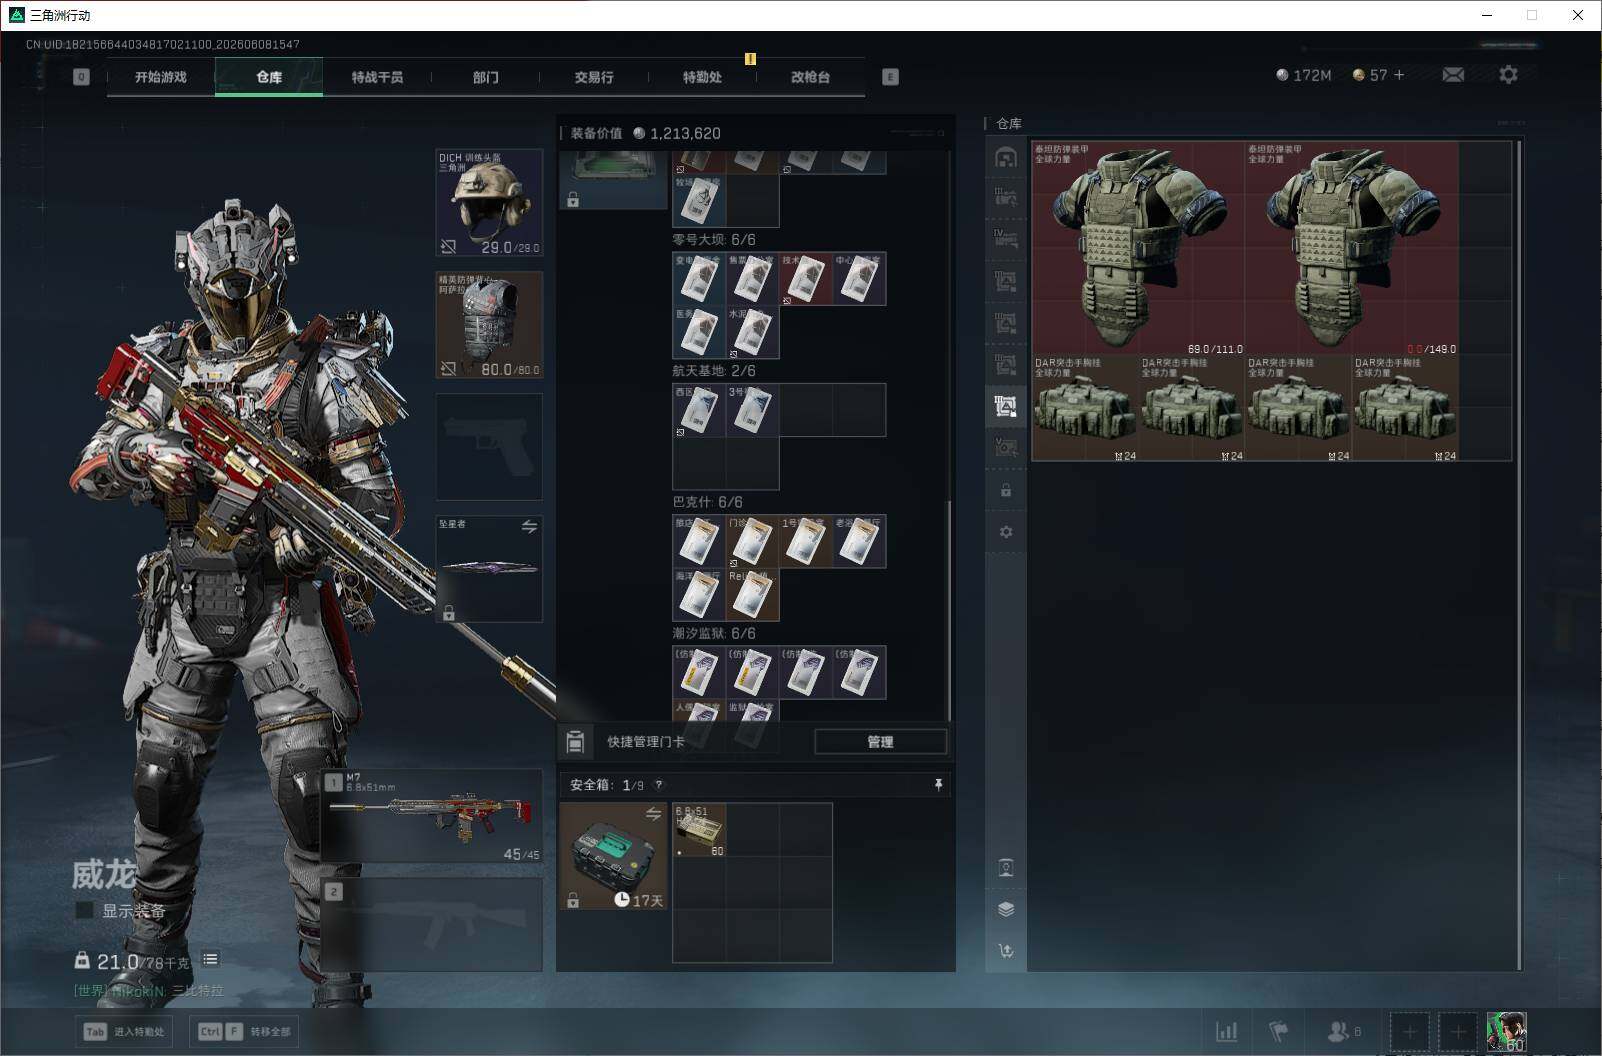1602x1056 pixels.
Task: Select the highlighted active stash page icon
Action: coord(1006,406)
